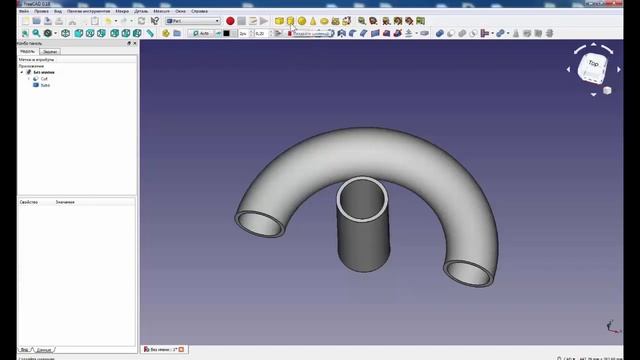Click the New document icon
Viewport: 640px width, 360px height.
[25, 21]
